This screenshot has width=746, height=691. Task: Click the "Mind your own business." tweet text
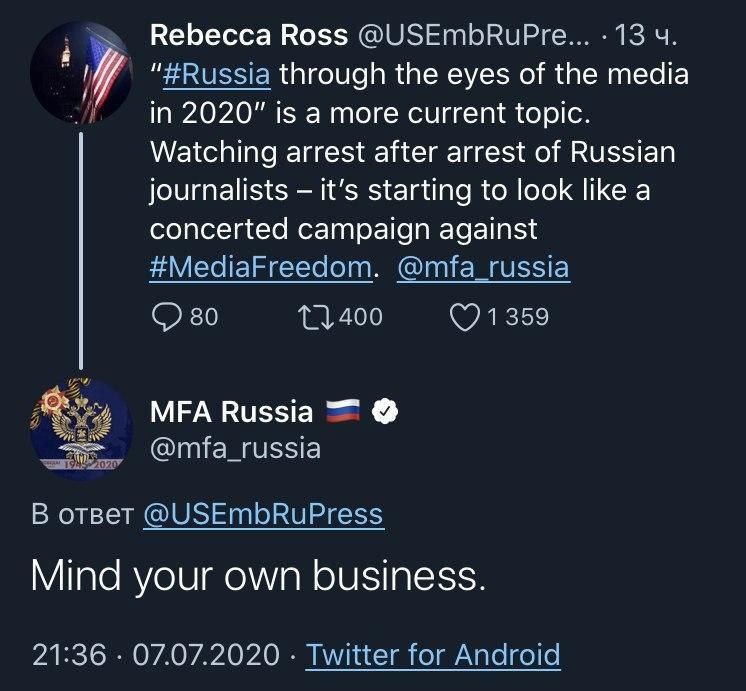[258, 576]
